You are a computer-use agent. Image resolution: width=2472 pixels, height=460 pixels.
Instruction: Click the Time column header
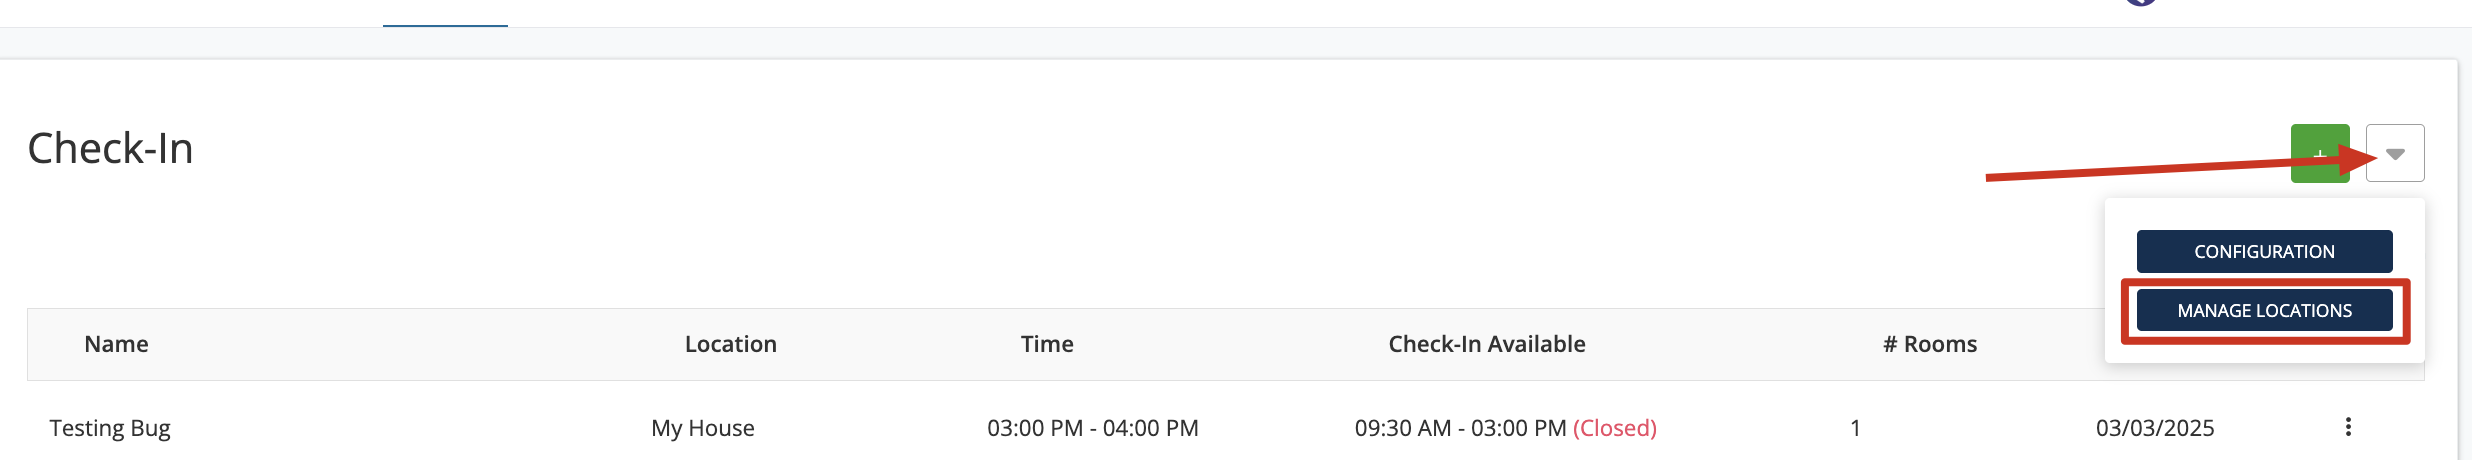(1046, 344)
